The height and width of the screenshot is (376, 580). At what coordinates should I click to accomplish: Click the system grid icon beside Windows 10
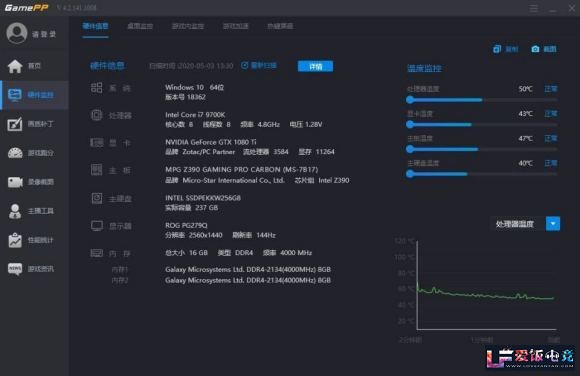point(97,88)
